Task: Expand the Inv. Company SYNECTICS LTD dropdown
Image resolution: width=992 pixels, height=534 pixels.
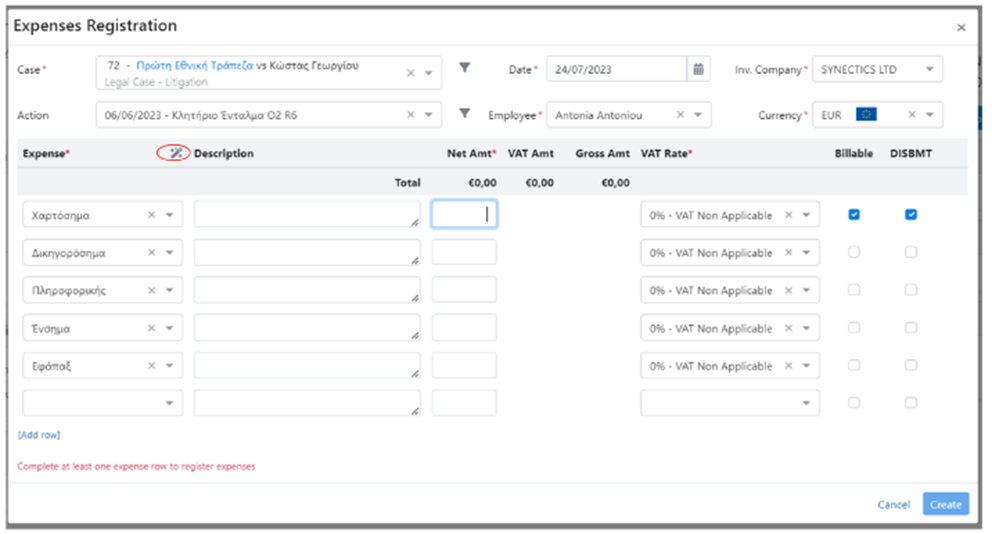Action: coord(929,69)
